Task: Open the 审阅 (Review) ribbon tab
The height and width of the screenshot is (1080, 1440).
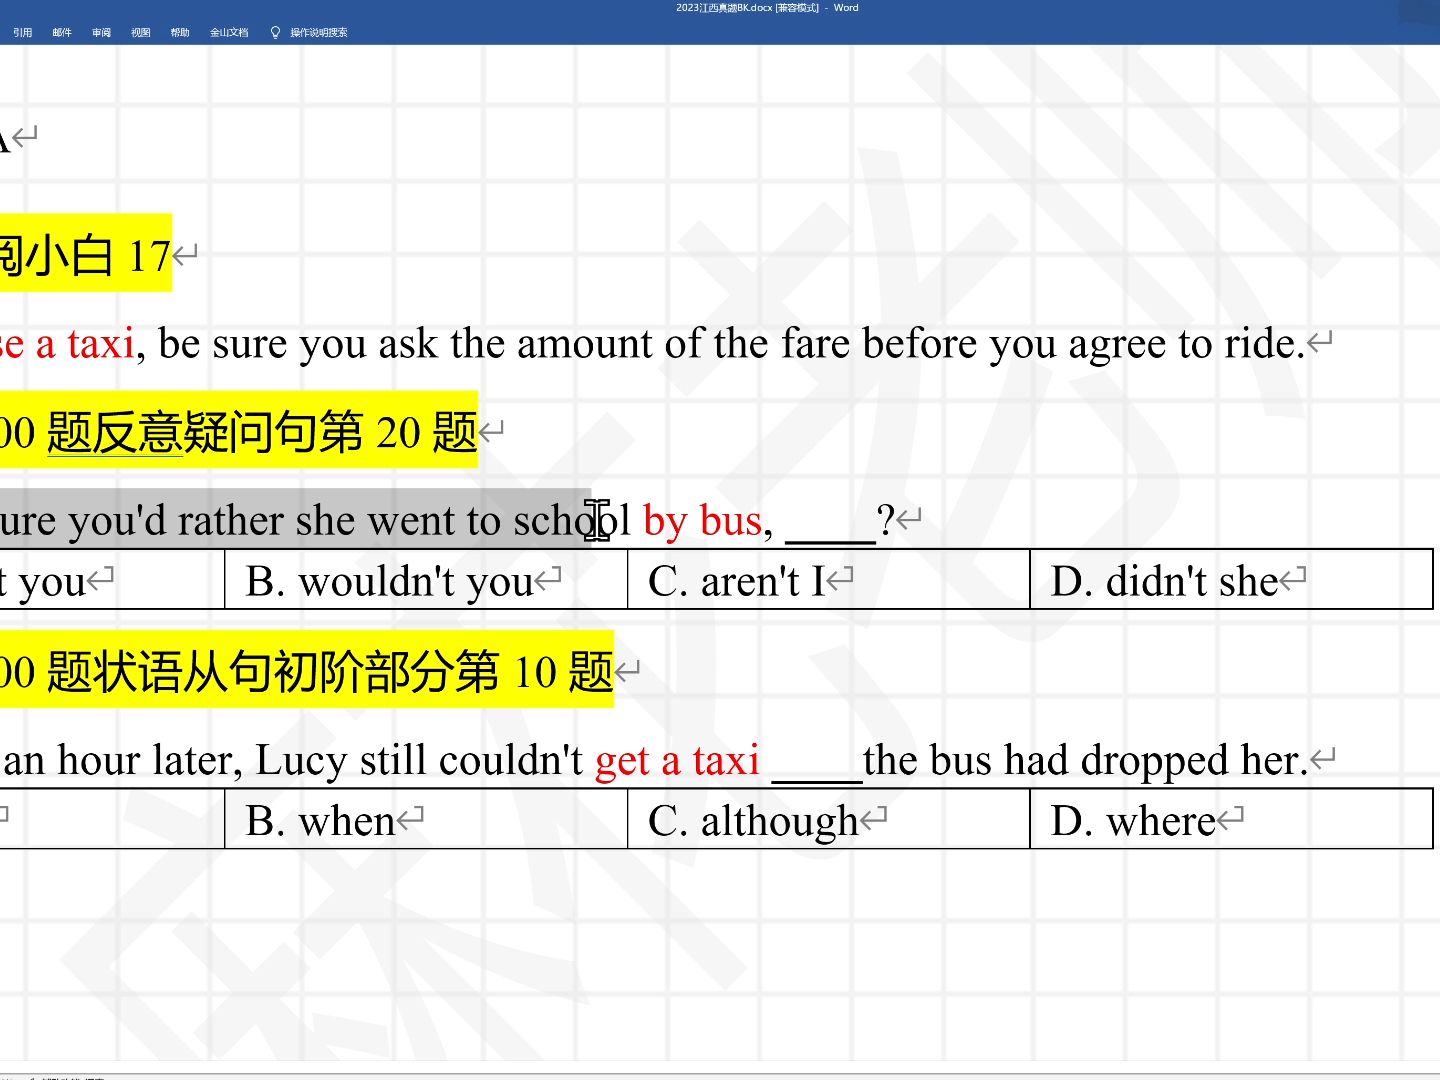Action: pos(101,33)
